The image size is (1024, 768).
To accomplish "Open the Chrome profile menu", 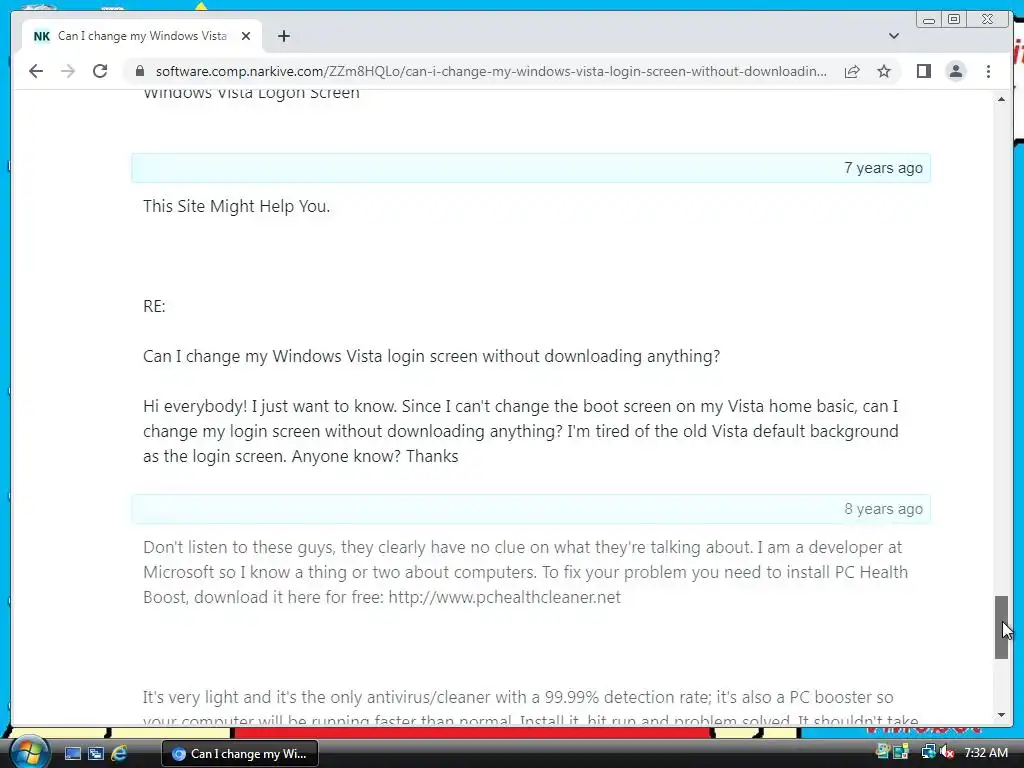I will (955, 71).
